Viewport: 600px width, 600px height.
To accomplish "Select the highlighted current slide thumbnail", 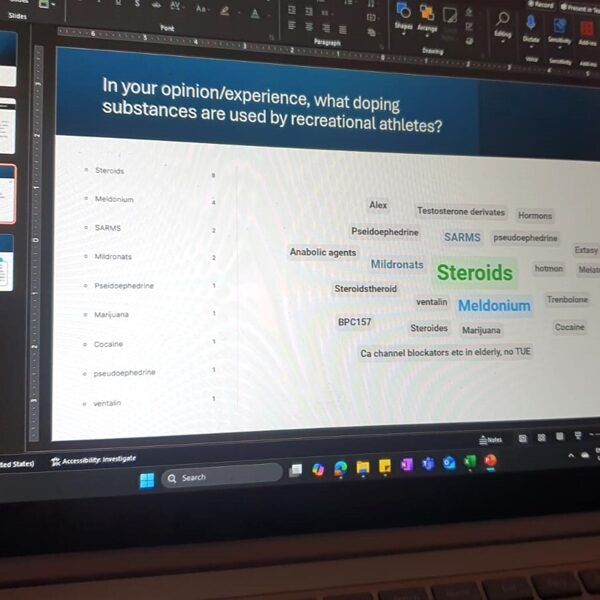I will point(7,193).
